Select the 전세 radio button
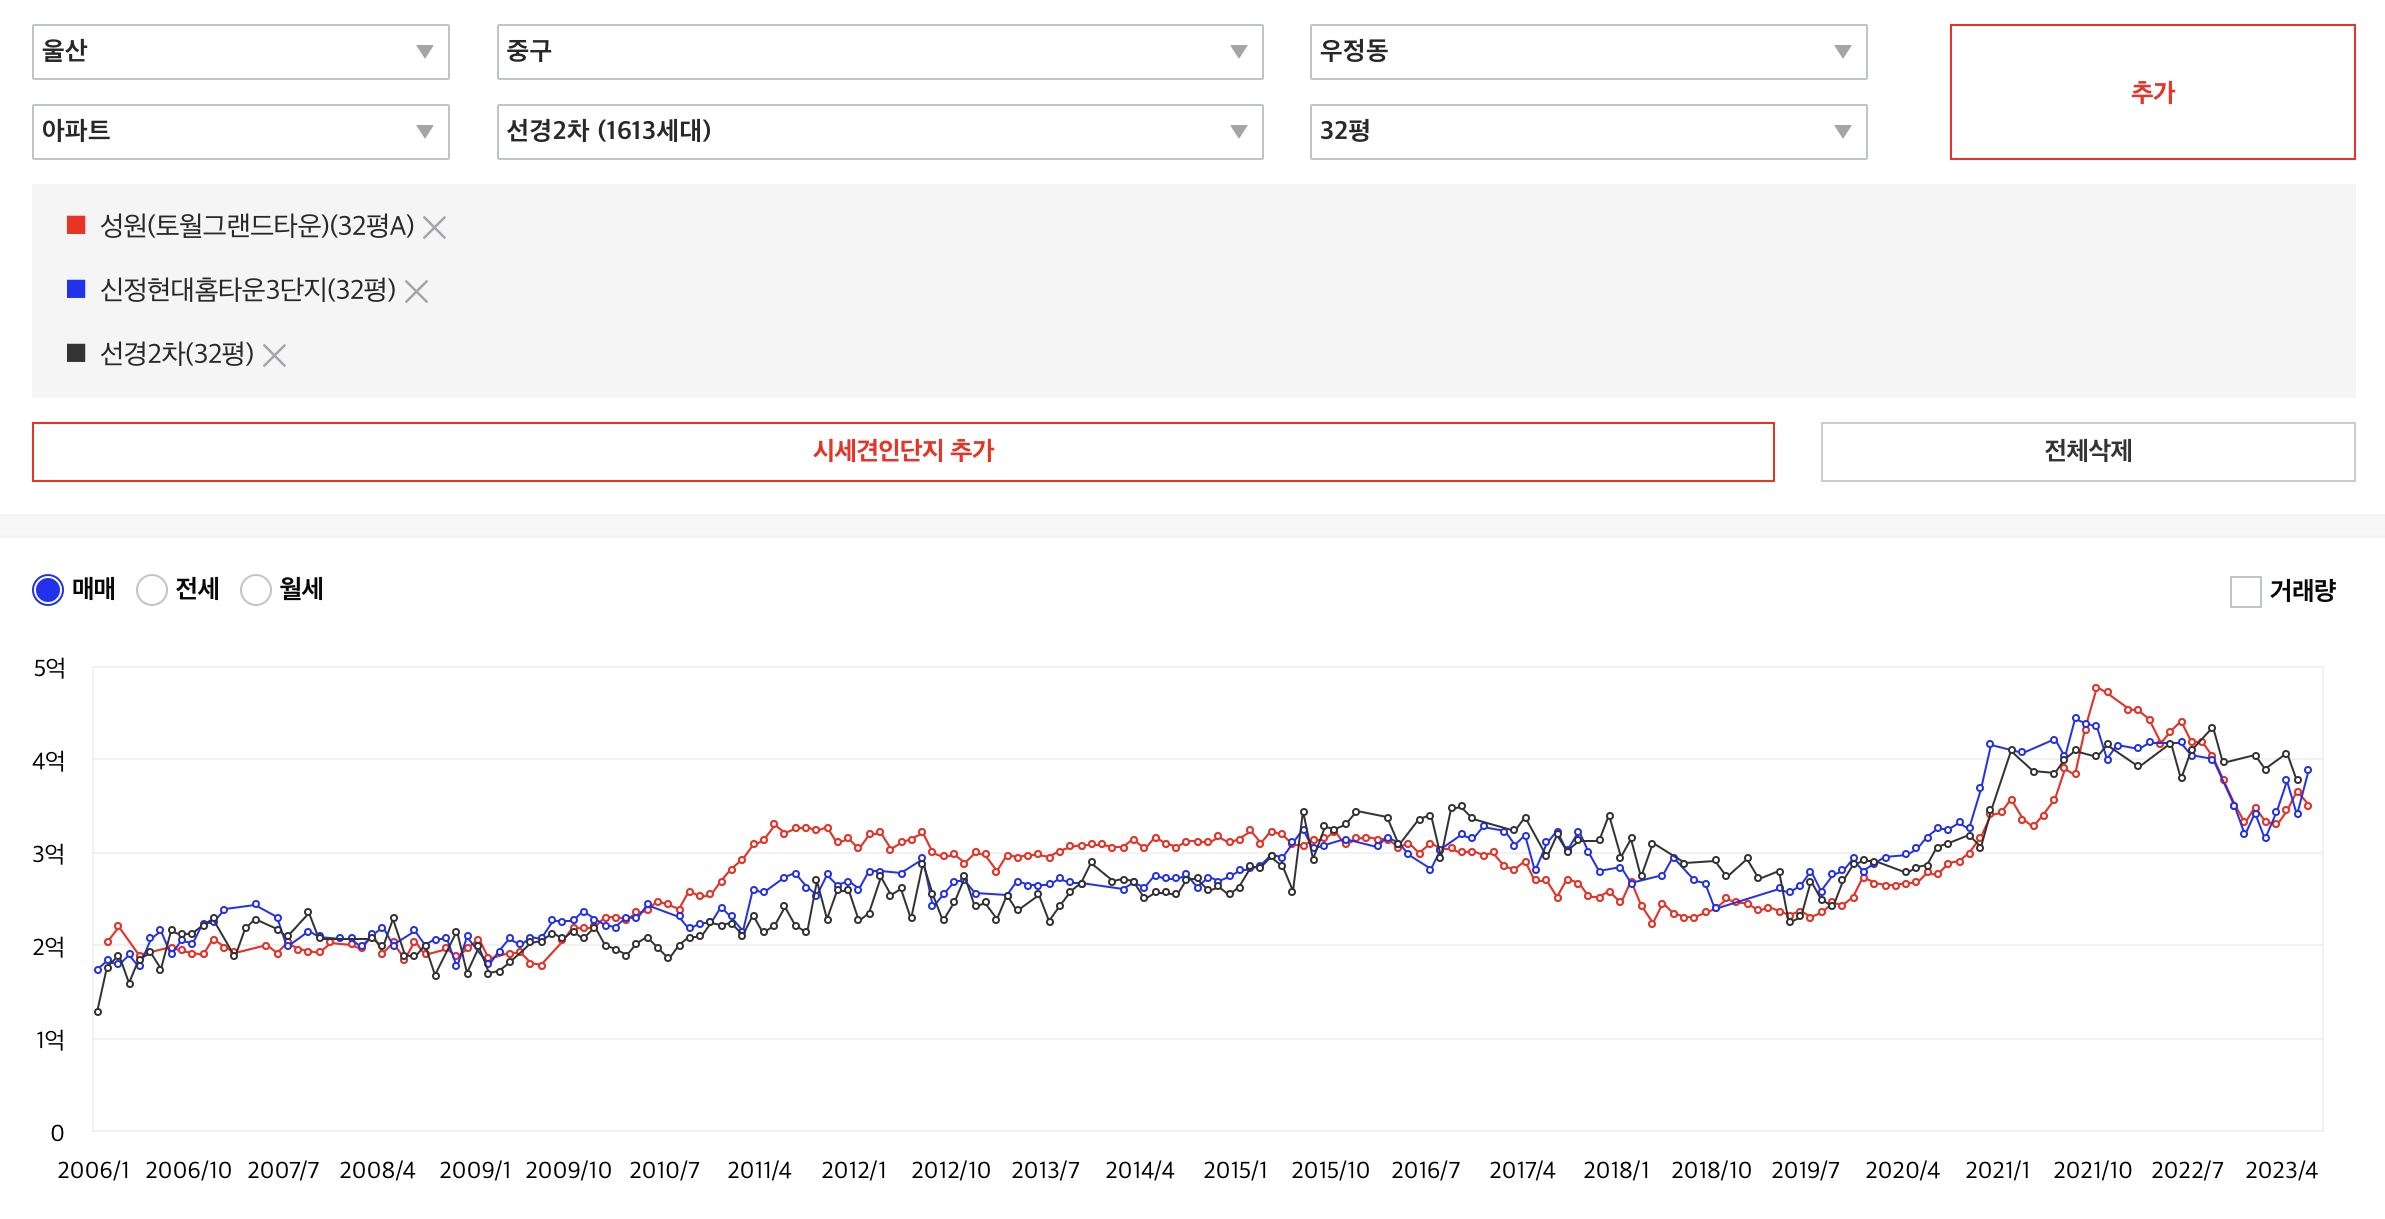 click(152, 590)
